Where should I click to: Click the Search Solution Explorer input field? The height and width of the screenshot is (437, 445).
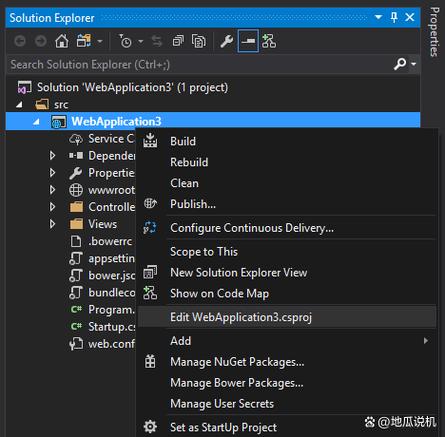point(200,64)
